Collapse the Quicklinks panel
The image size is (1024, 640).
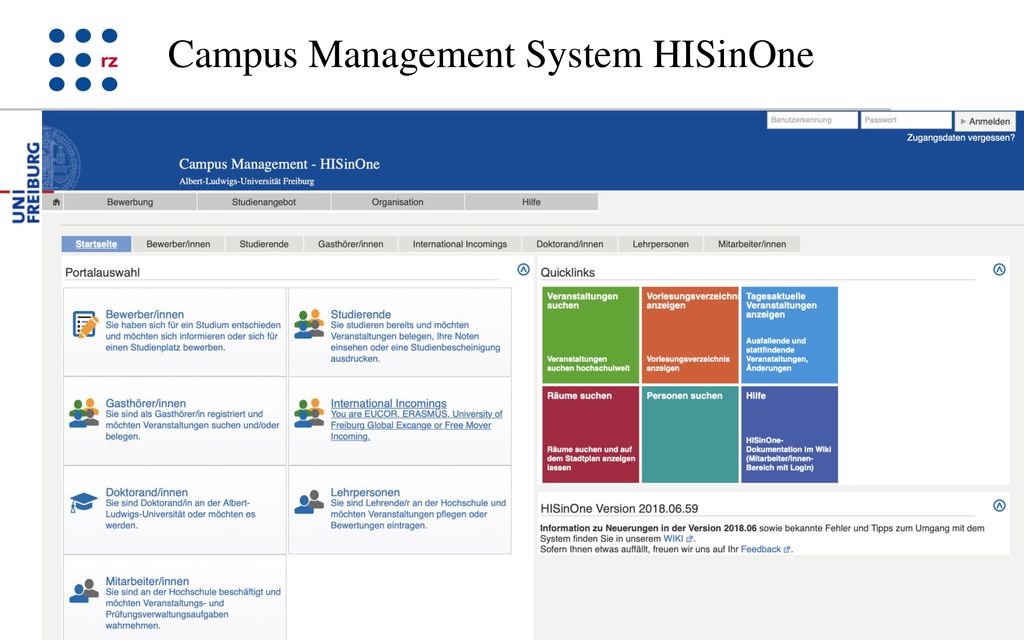[999, 269]
